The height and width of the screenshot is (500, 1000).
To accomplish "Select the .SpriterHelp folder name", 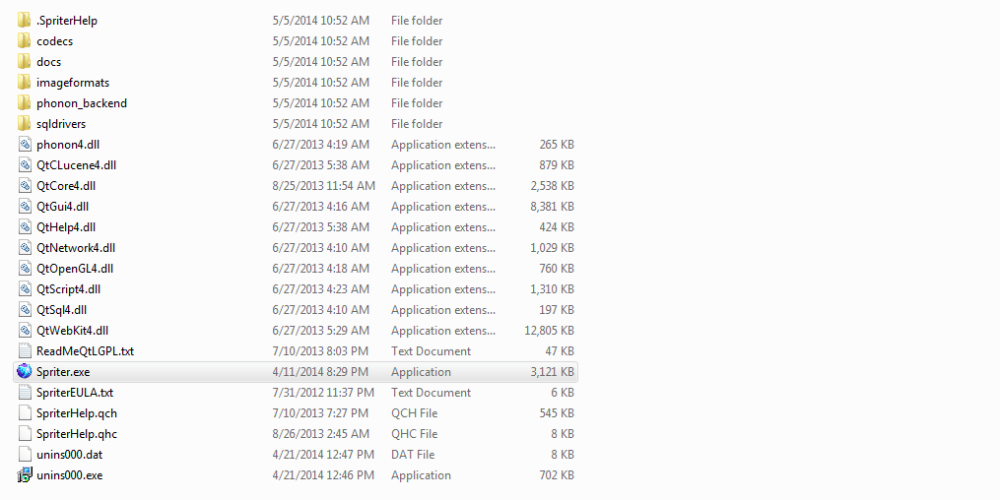I will click(x=67, y=20).
